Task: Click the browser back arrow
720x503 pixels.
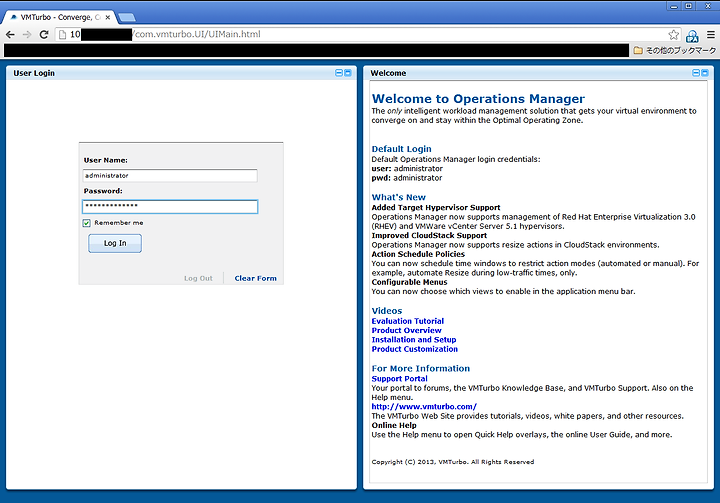Action: pyautogui.click(x=10, y=34)
